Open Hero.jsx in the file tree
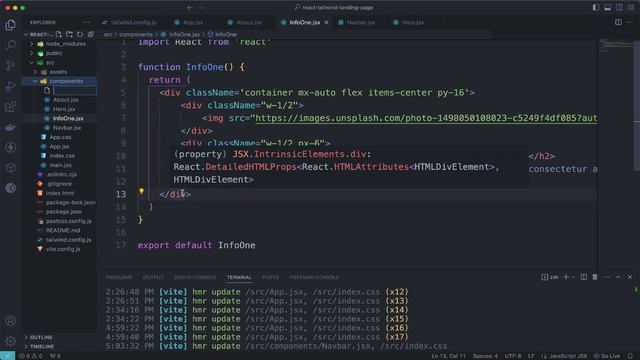 pyautogui.click(x=64, y=109)
